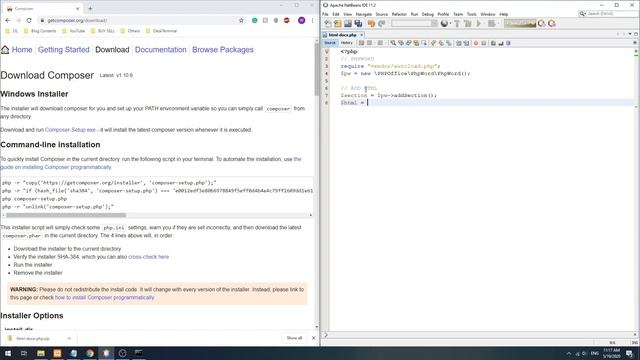Open the Blog Contents bookmark folder
The height and width of the screenshot is (360, 640).
click(x=40, y=31)
